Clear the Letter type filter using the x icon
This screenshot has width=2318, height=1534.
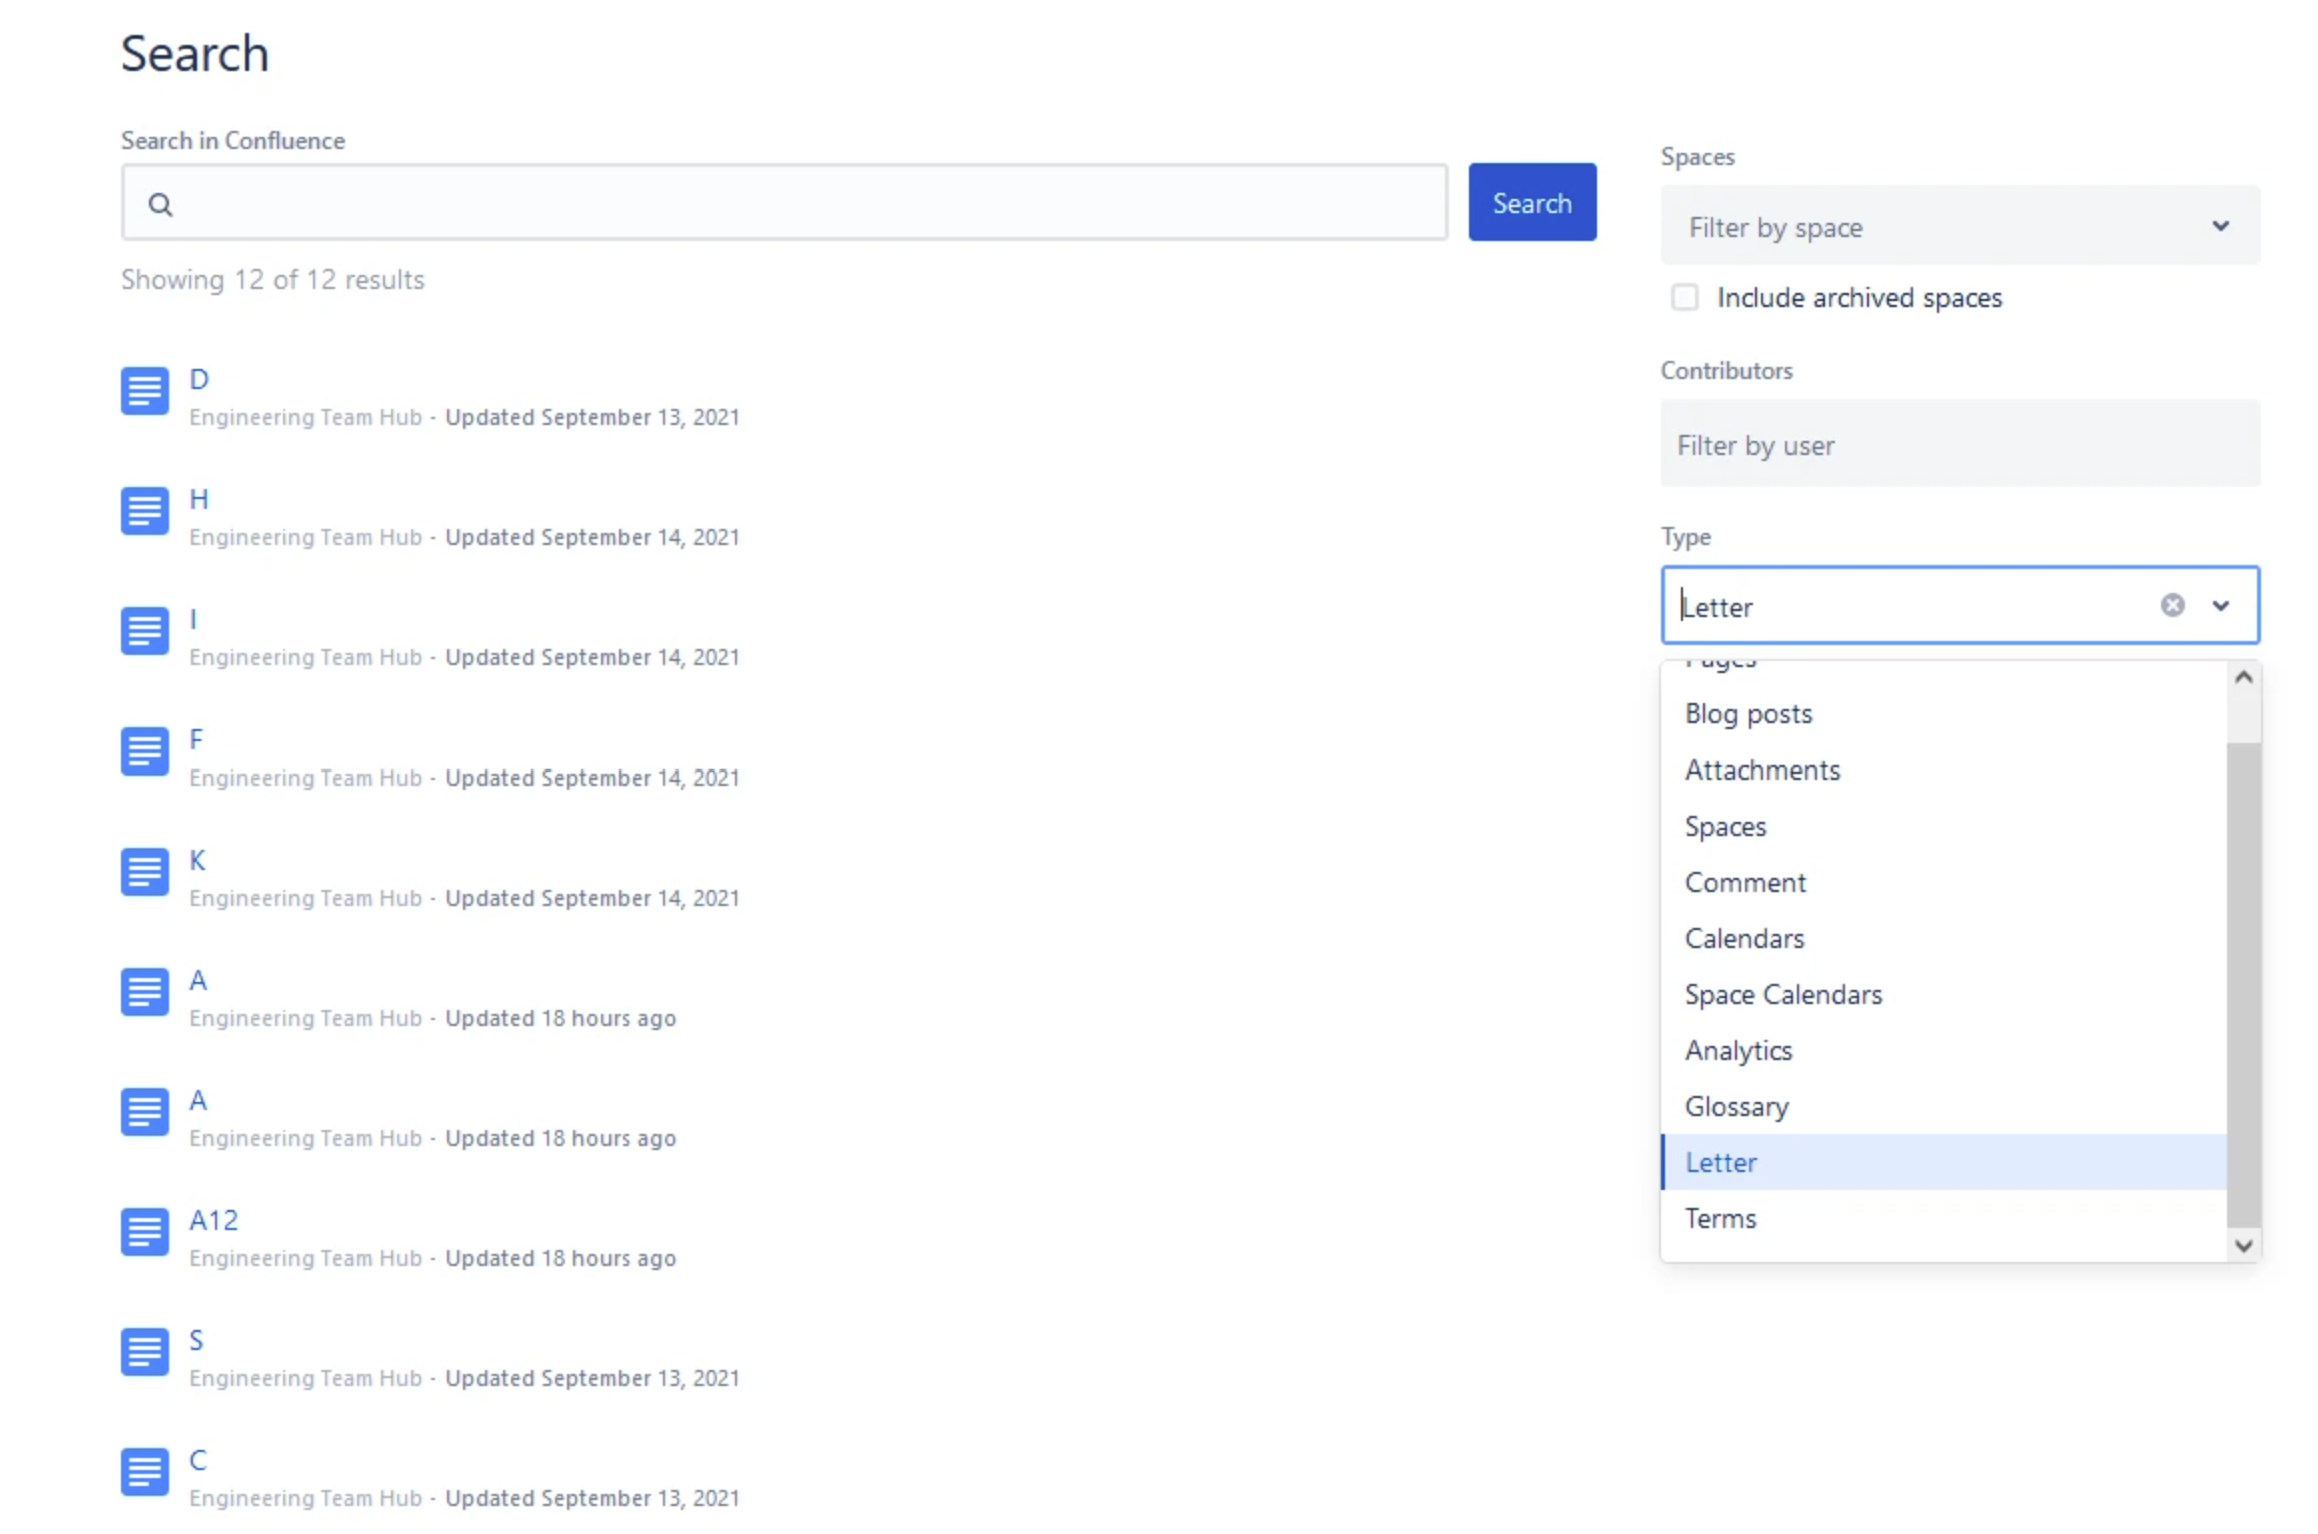point(2171,605)
